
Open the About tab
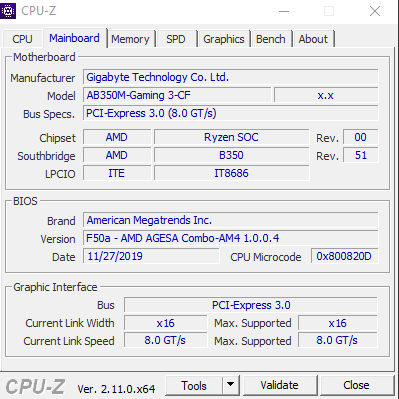pos(313,39)
